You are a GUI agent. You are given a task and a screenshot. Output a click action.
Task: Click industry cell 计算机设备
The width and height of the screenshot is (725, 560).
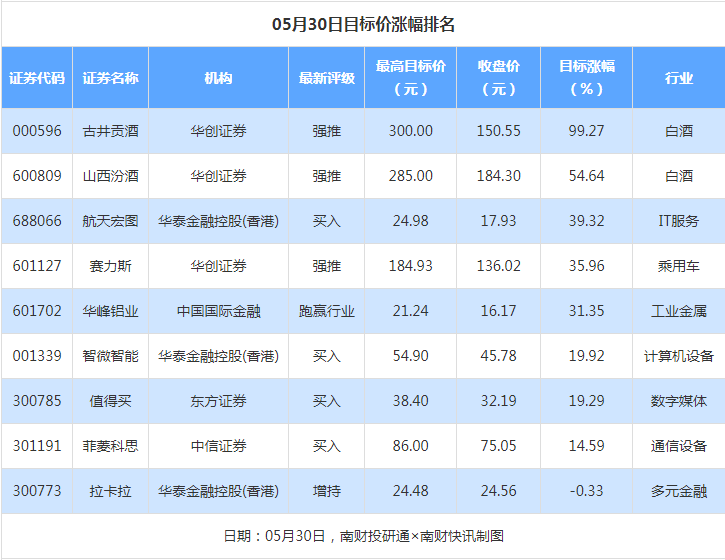point(679,356)
